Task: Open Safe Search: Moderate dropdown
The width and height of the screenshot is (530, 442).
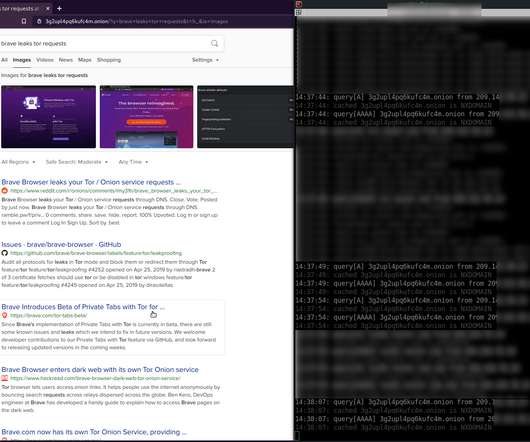Action: (x=77, y=162)
